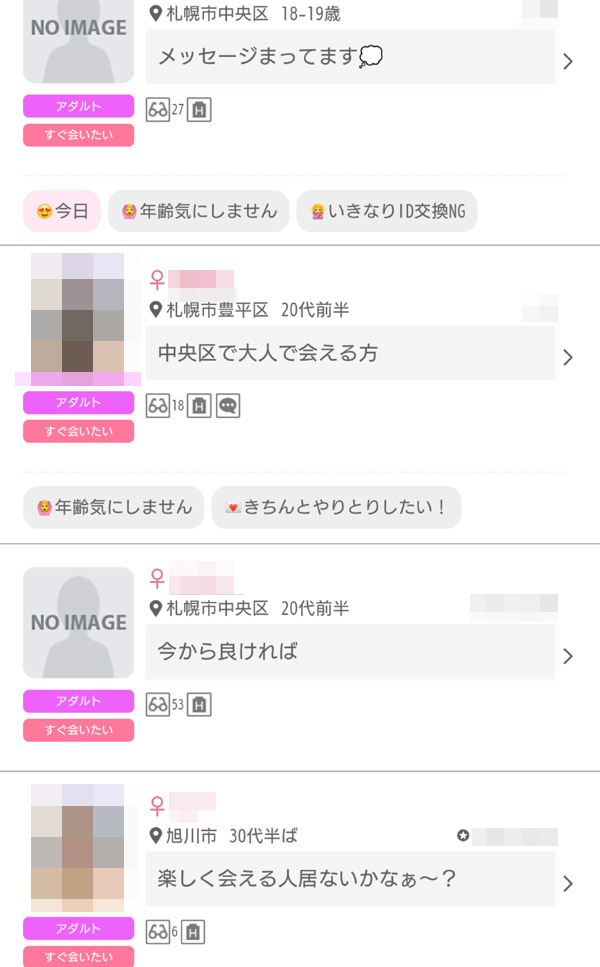600x967 pixels.
Task: Open the message titled 楽しく会える人居ないかなぁ〜？
Action: pyautogui.click(x=350, y=879)
